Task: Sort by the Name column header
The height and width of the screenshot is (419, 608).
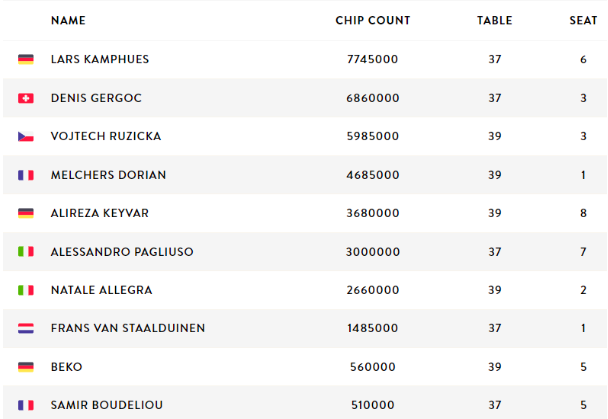Action: pos(68,20)
